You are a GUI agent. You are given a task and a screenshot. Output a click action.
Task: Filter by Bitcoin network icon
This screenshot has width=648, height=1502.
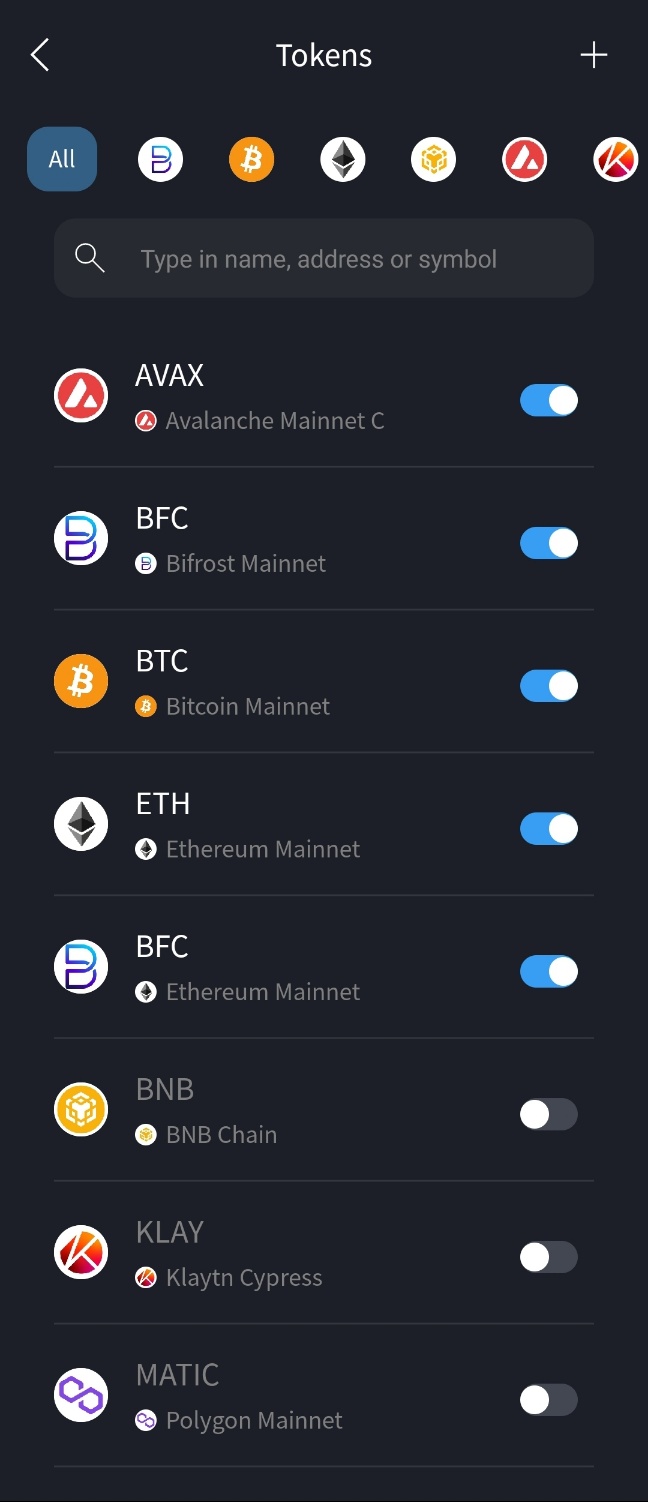pyautogui.click(x=251, y=159)
